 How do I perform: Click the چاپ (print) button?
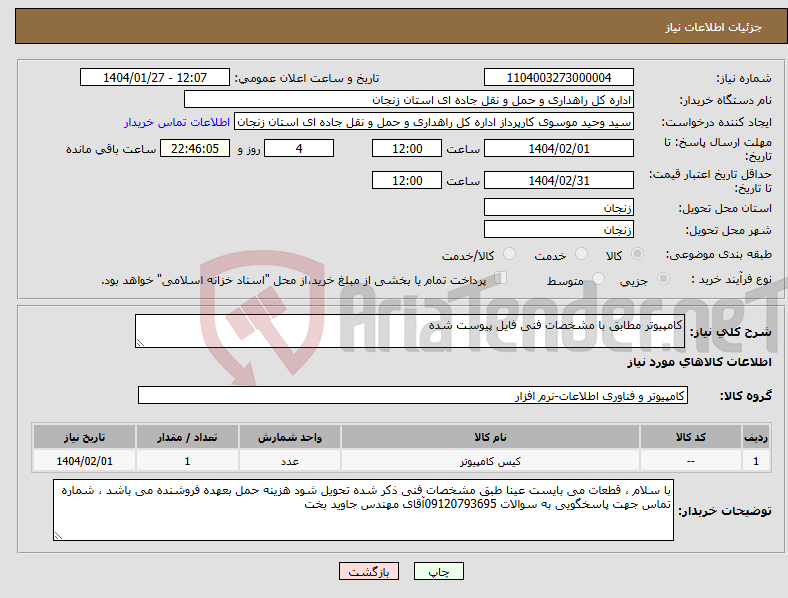[438, 571]
